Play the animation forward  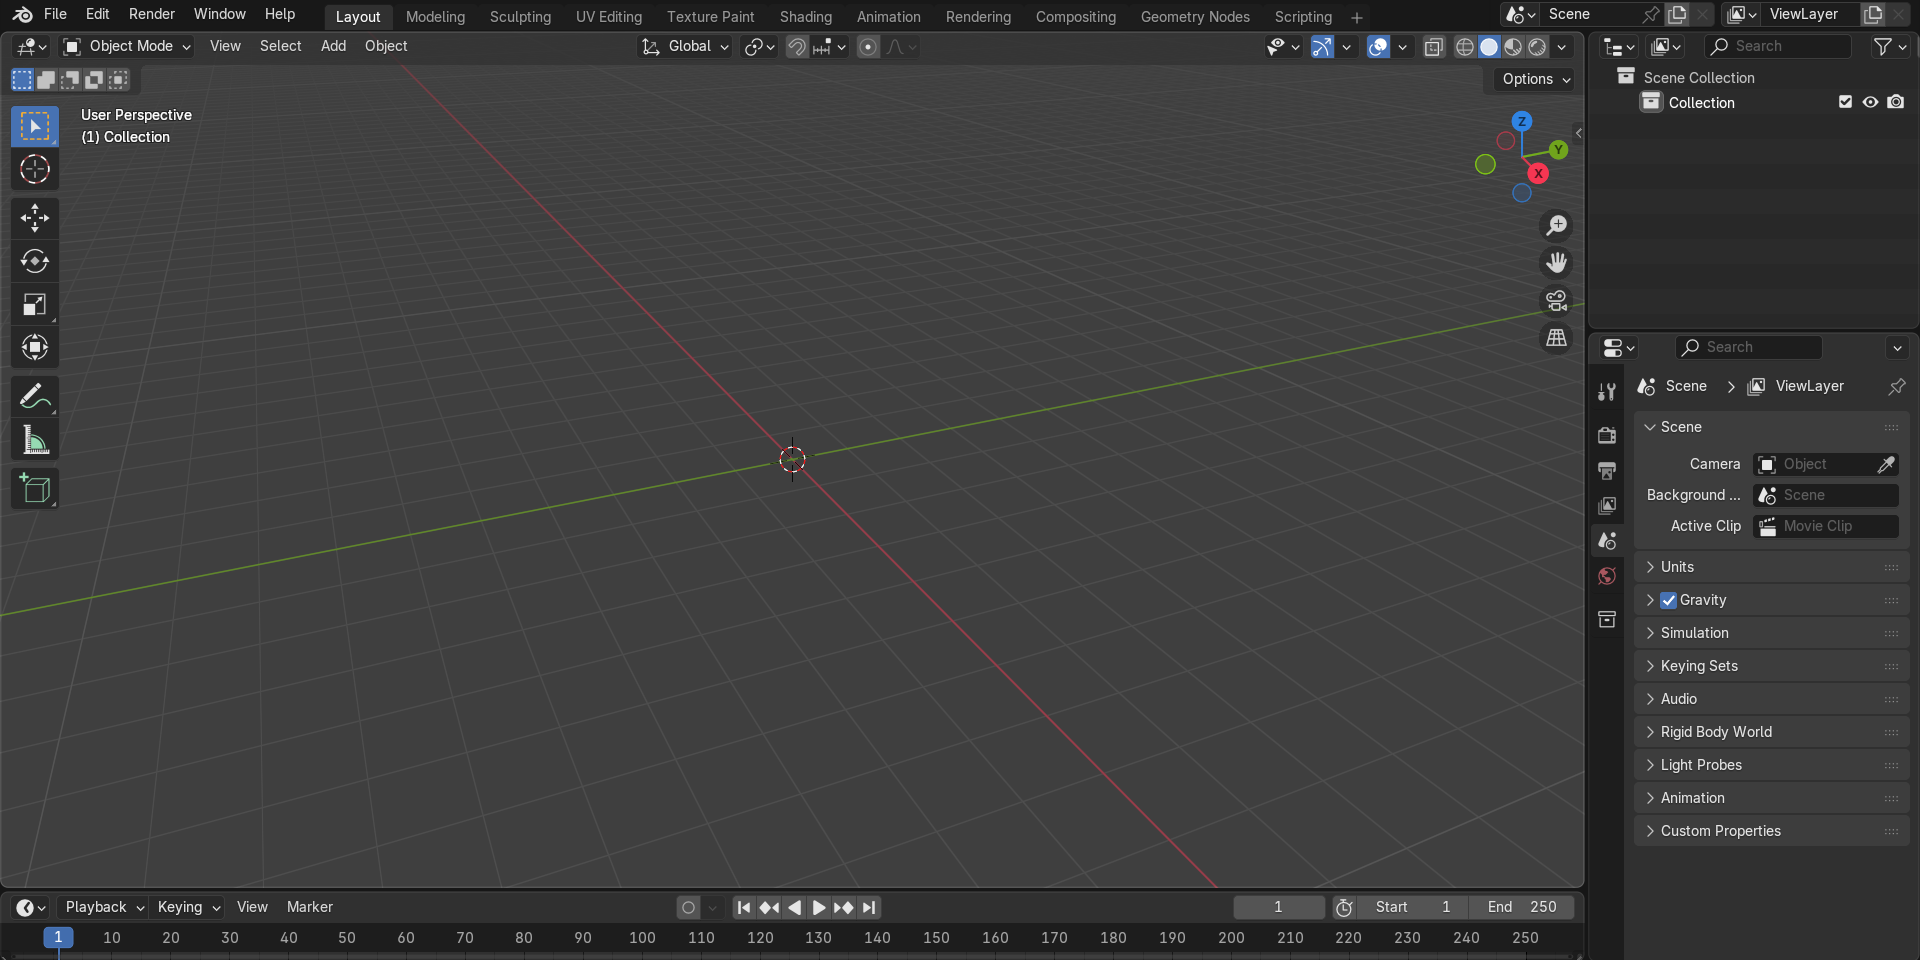pos(819,908)
